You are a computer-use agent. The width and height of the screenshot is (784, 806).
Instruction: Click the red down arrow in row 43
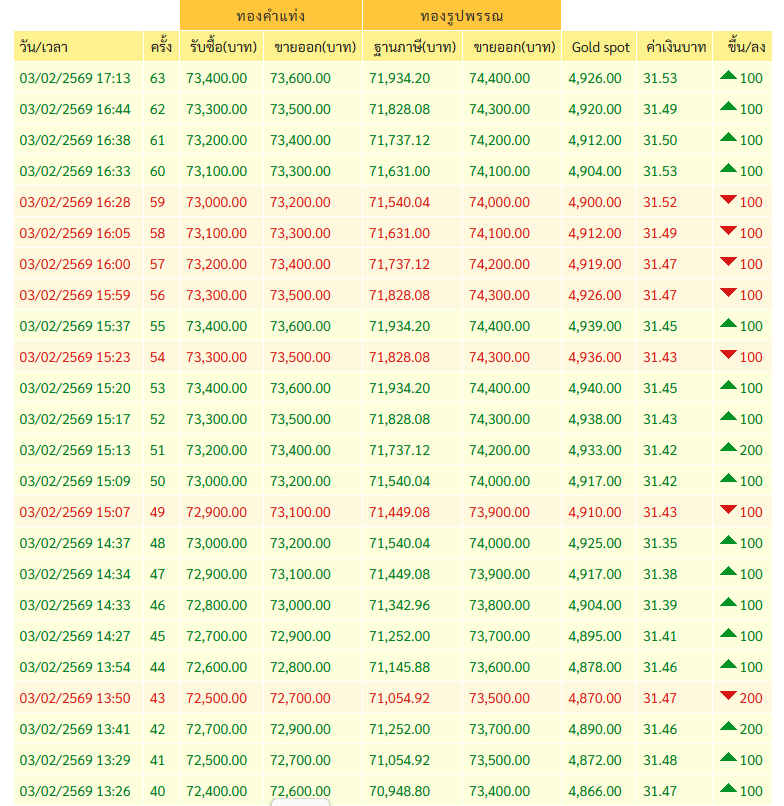point(728,695)
